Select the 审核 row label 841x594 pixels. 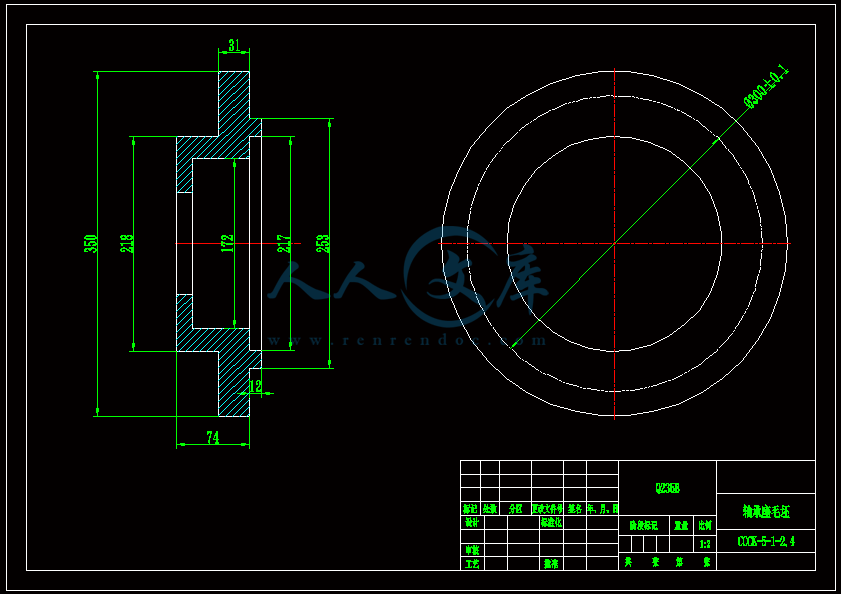click(472, 550)
